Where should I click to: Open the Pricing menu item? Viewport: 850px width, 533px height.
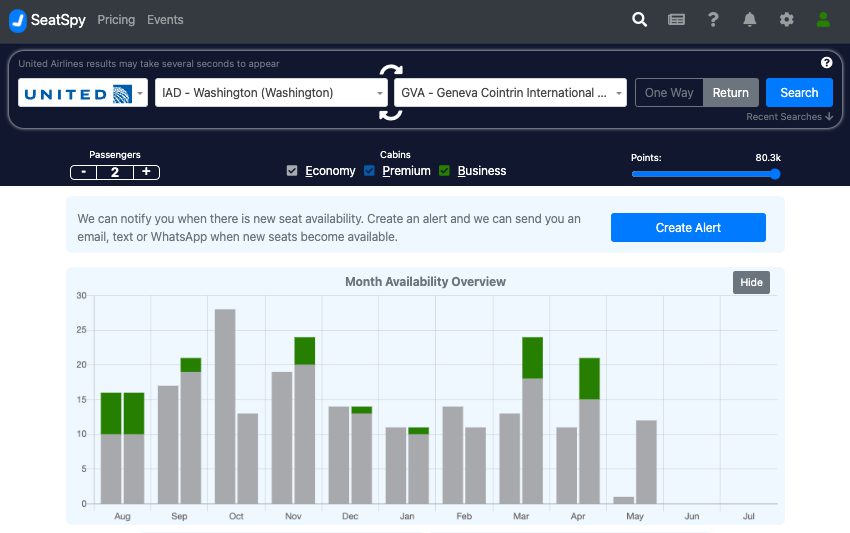click(x=116, y=20)
